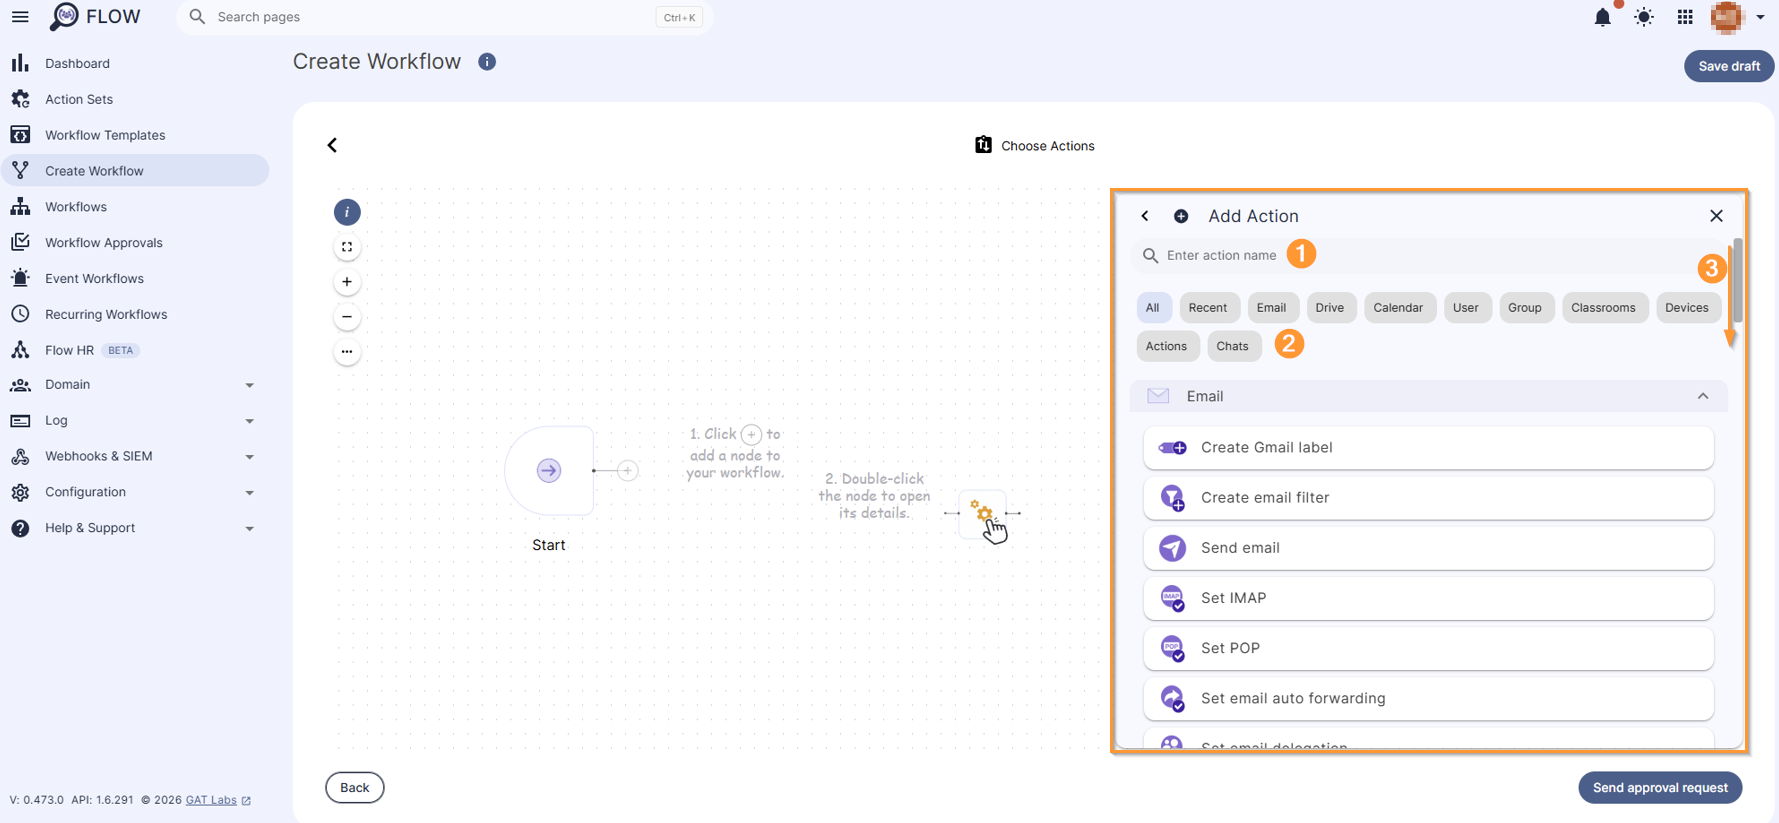Collapse the Email actions section
The height and width of the screenshot is (823, 1779).
point(1702,396)
